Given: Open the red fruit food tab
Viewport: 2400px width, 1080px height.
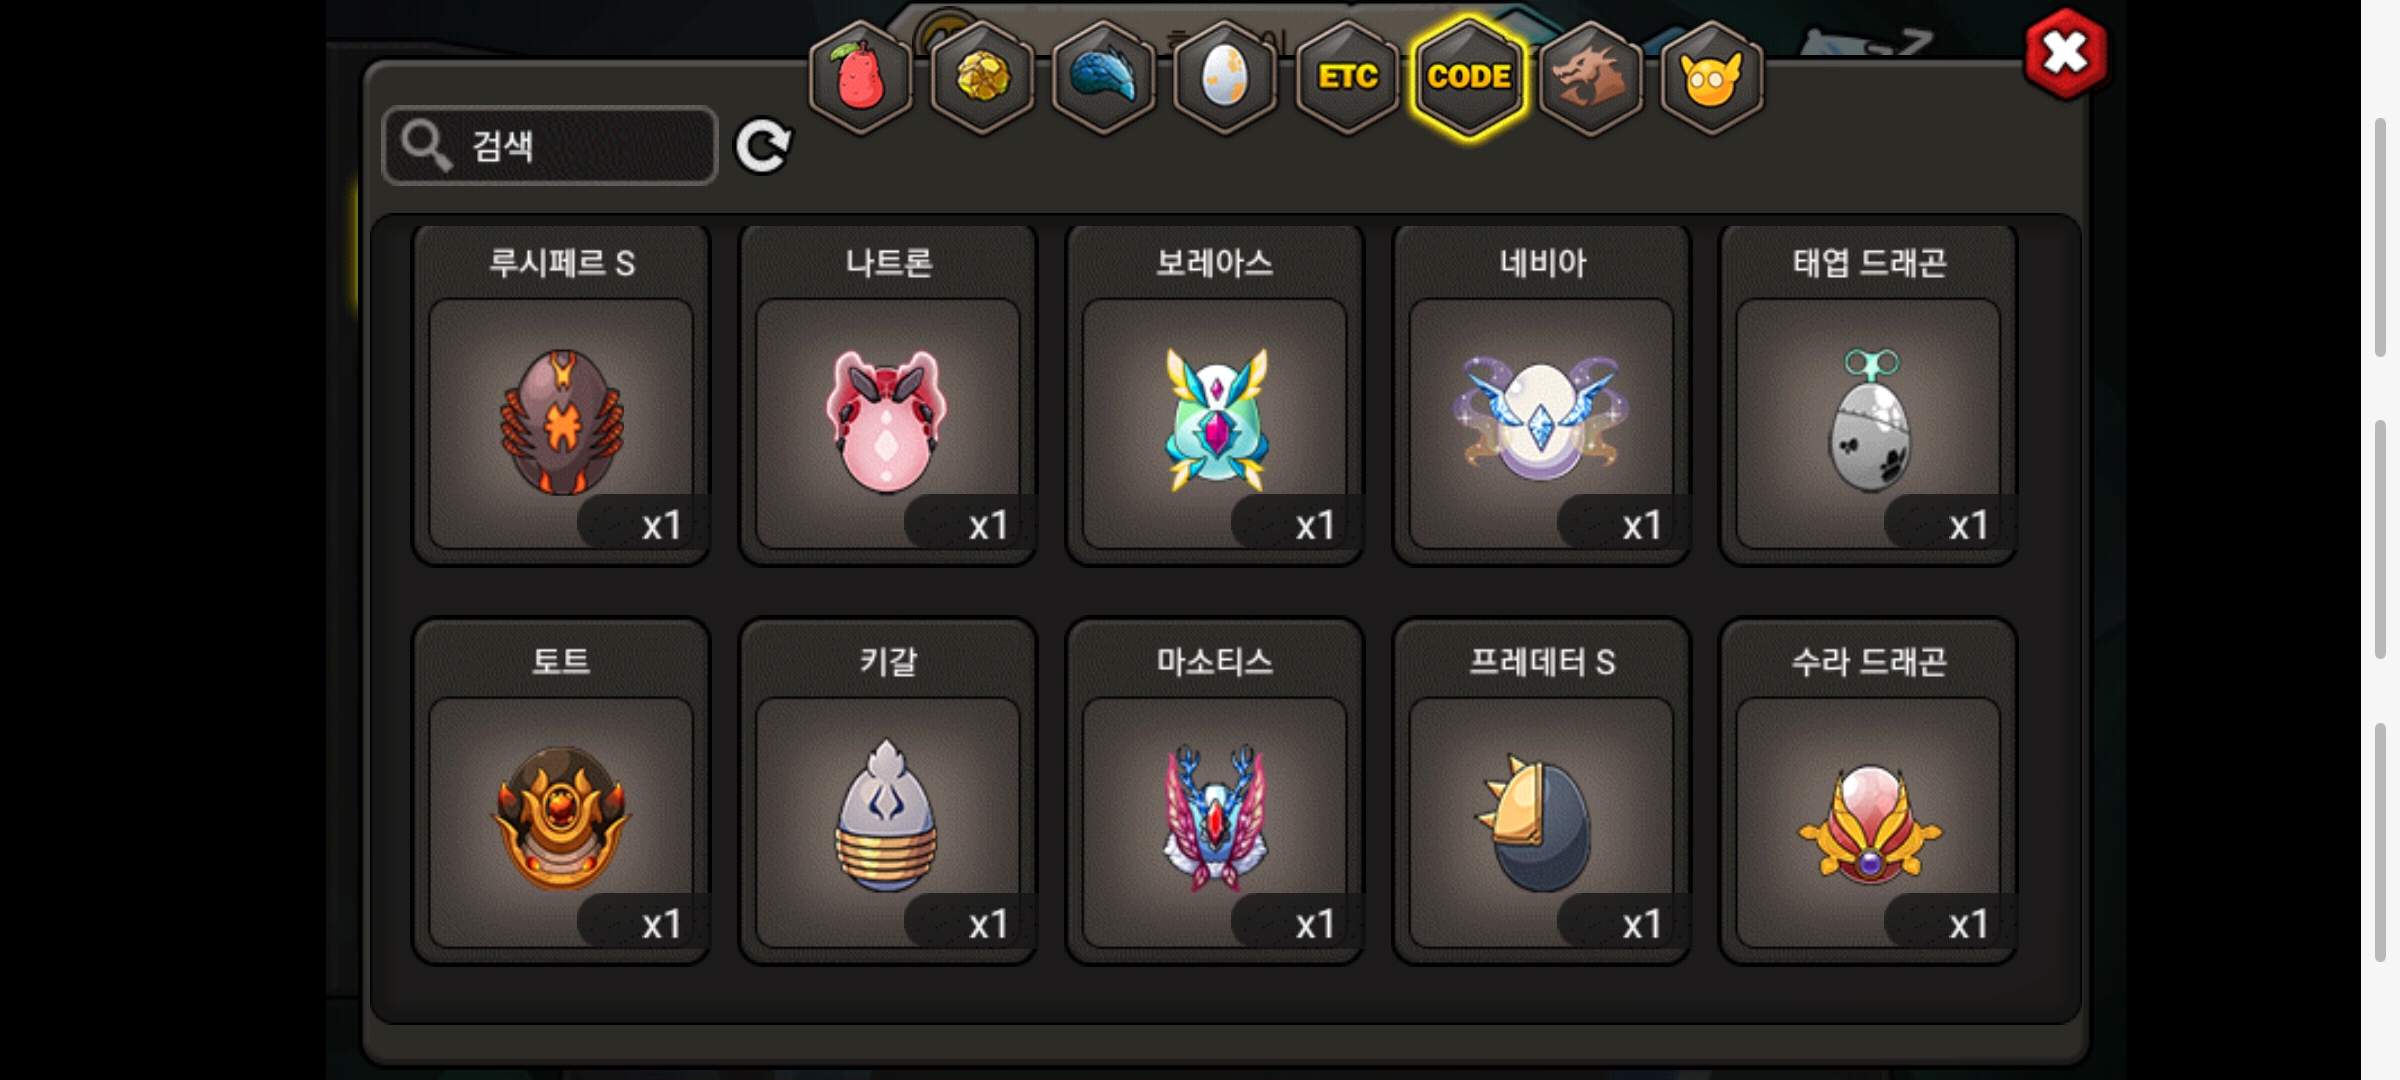Looking at the screenshot, I should point(860,77).
